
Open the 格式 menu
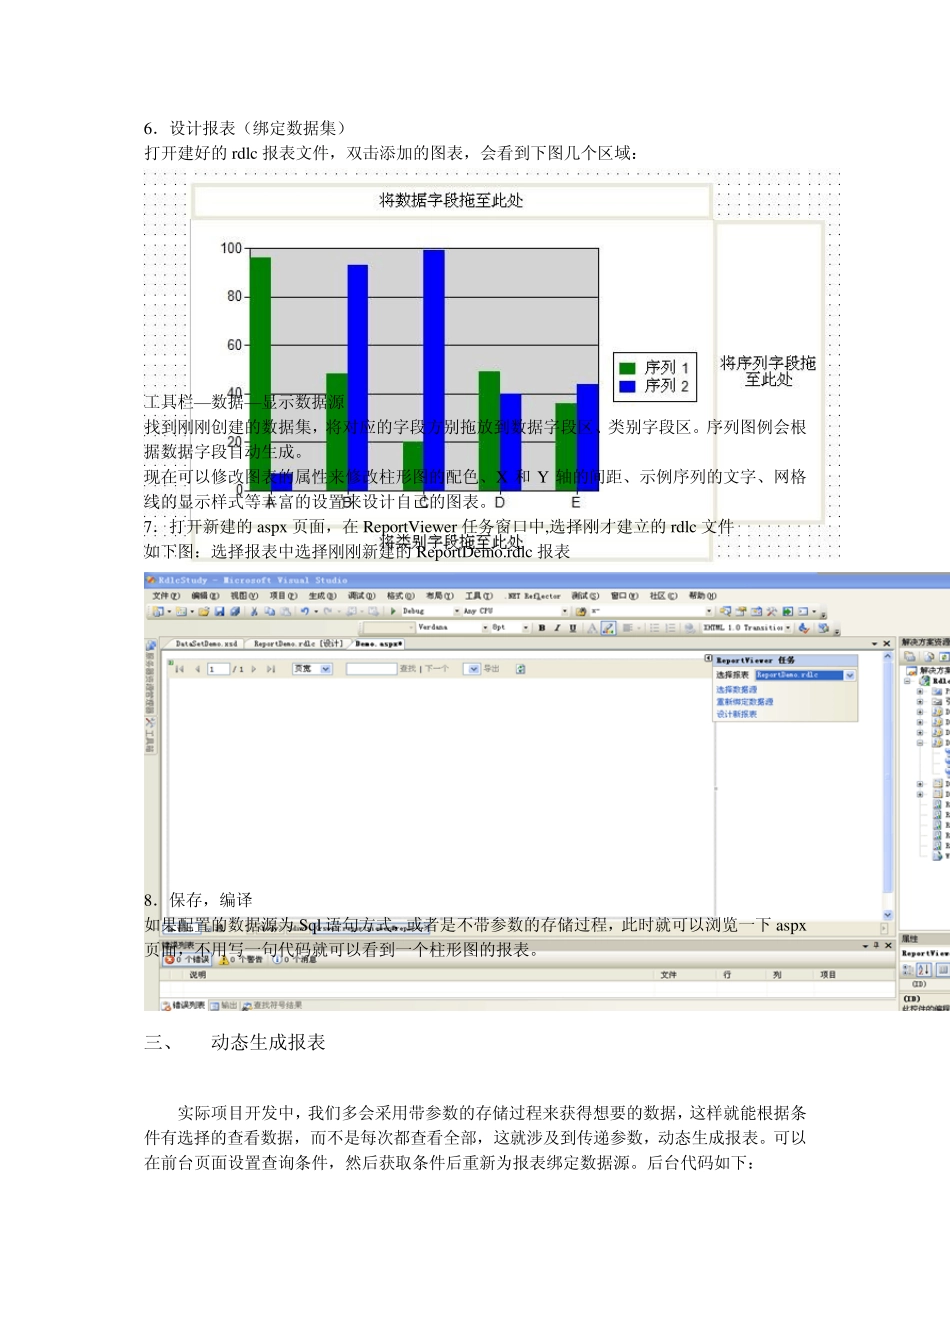pos(400,596)
